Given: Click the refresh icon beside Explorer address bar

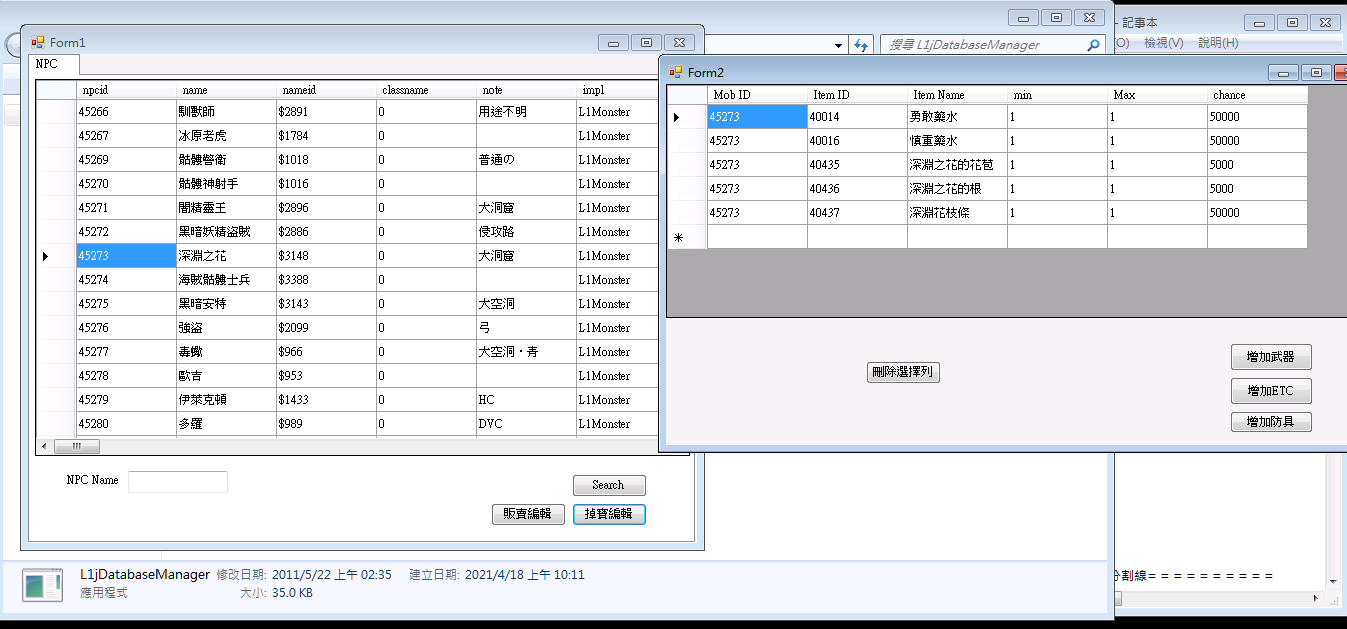Looking at the screenshot, I should 860,45.
